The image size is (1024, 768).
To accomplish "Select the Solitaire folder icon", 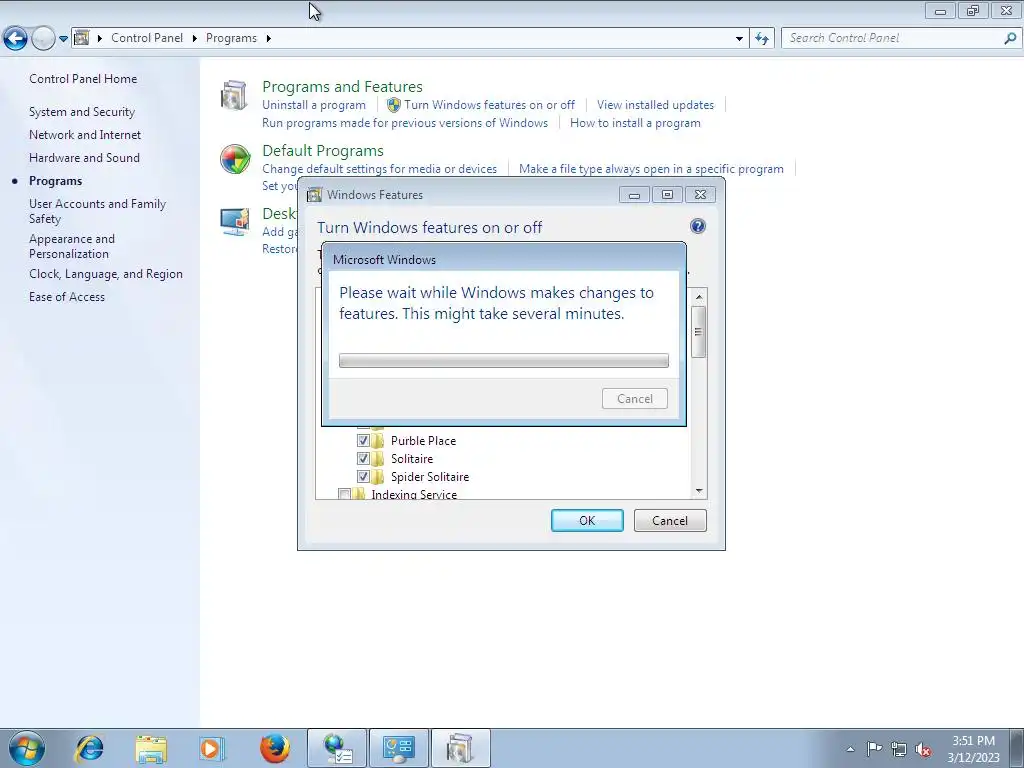I will click(x=377, y=458).
